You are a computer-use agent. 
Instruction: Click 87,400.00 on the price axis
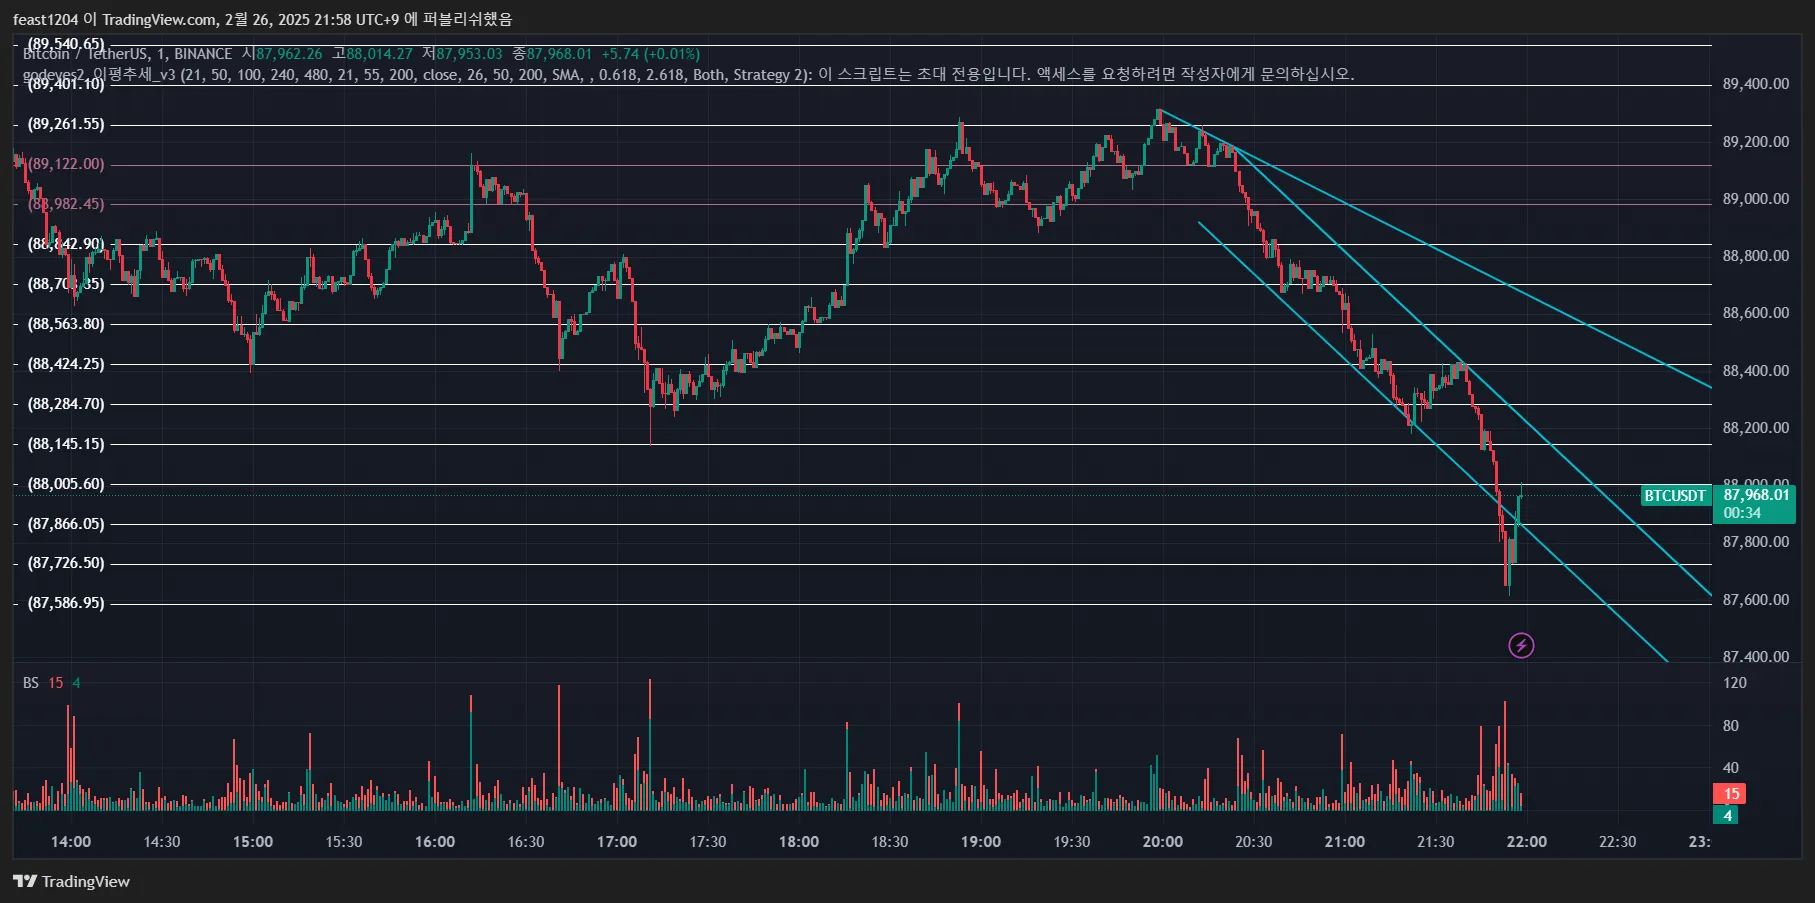[x=1756, y=657]
